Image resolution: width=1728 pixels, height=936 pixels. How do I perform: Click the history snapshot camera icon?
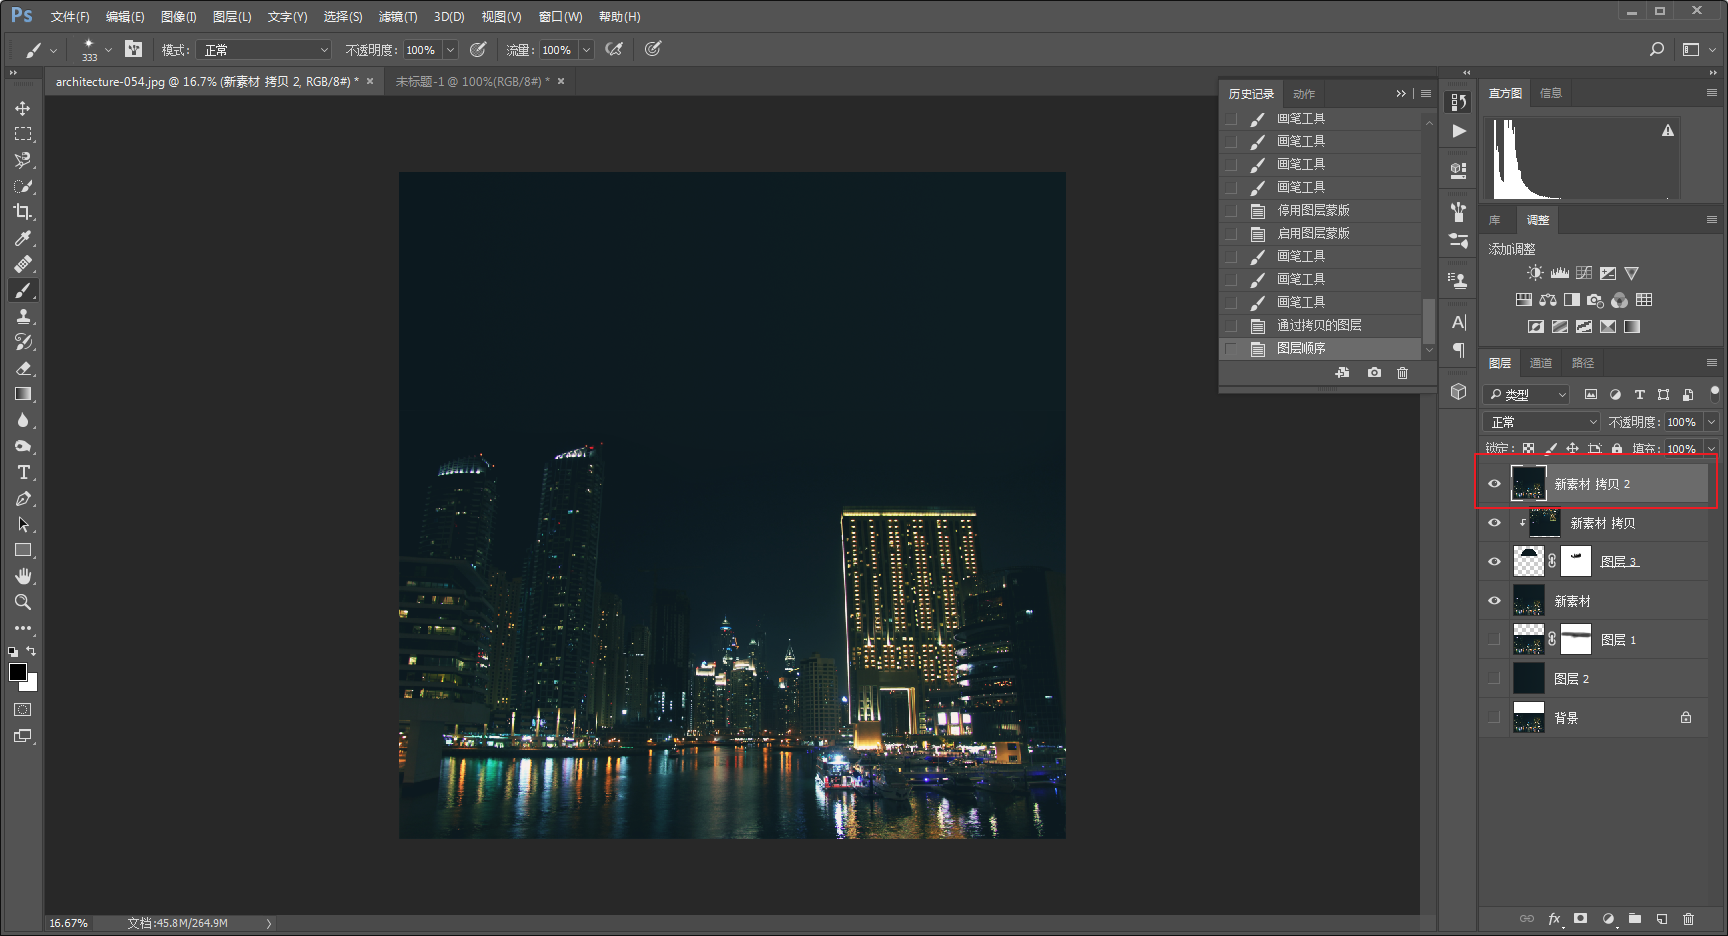1375,372
